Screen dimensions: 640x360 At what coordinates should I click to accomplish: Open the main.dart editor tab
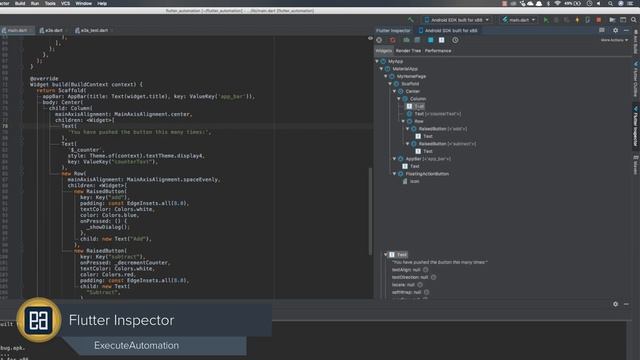16,30
